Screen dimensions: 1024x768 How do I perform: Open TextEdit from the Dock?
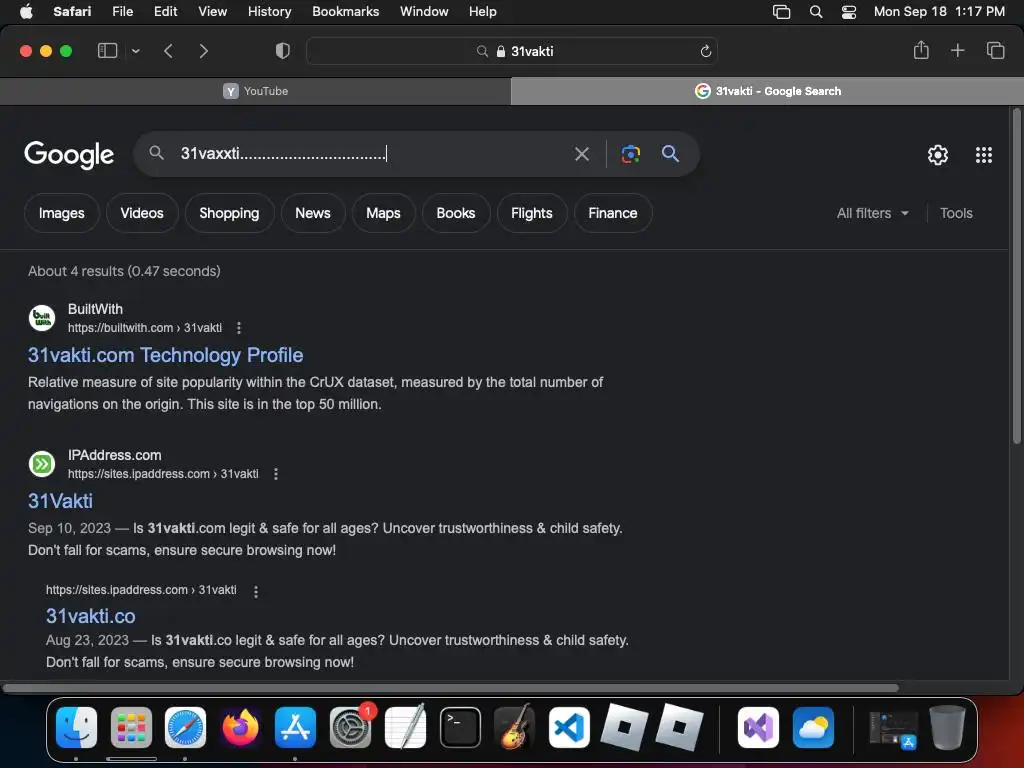click(406, 727)
